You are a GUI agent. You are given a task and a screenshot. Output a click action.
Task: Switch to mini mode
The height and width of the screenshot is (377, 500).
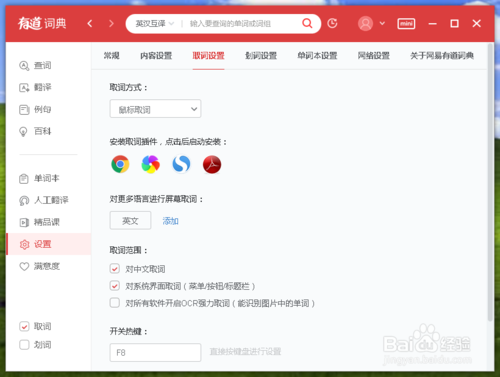(x=406, y=24)
